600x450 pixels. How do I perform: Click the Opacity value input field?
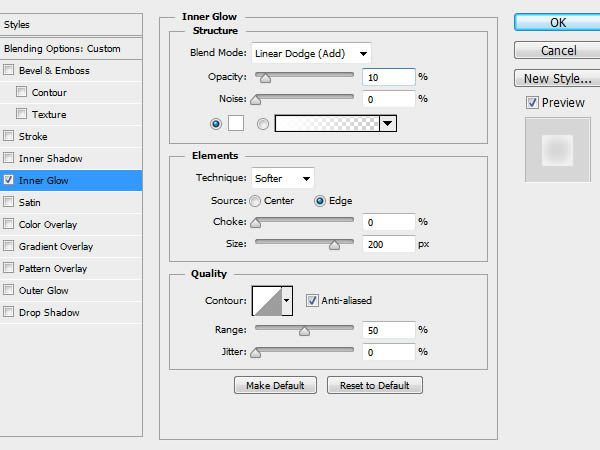pos(388,77)
